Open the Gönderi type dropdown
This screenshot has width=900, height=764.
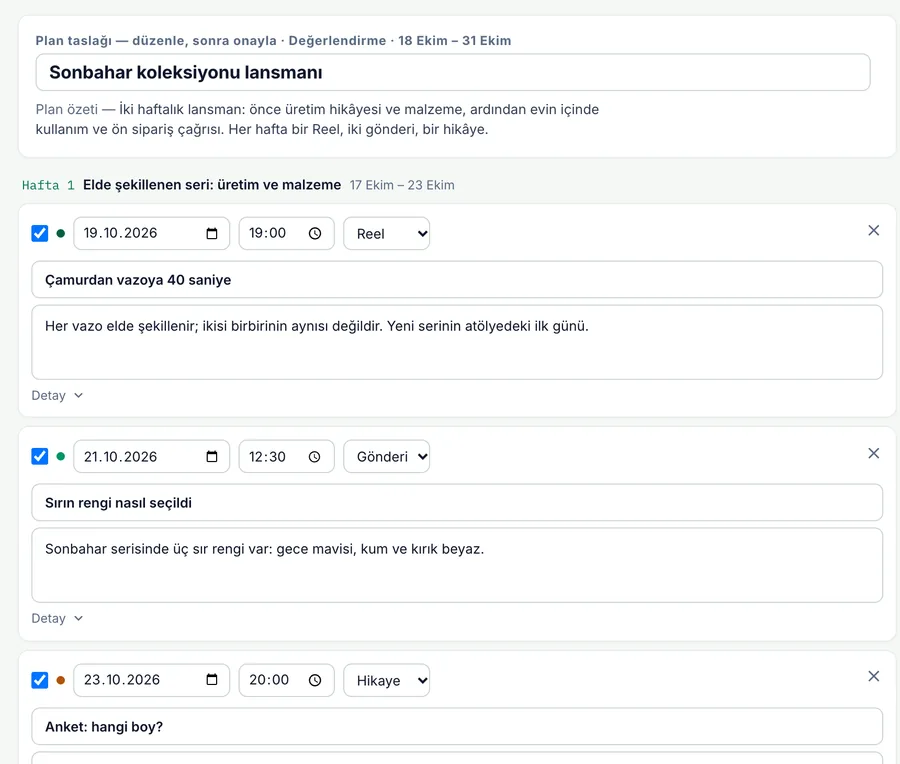coord(386,457)
